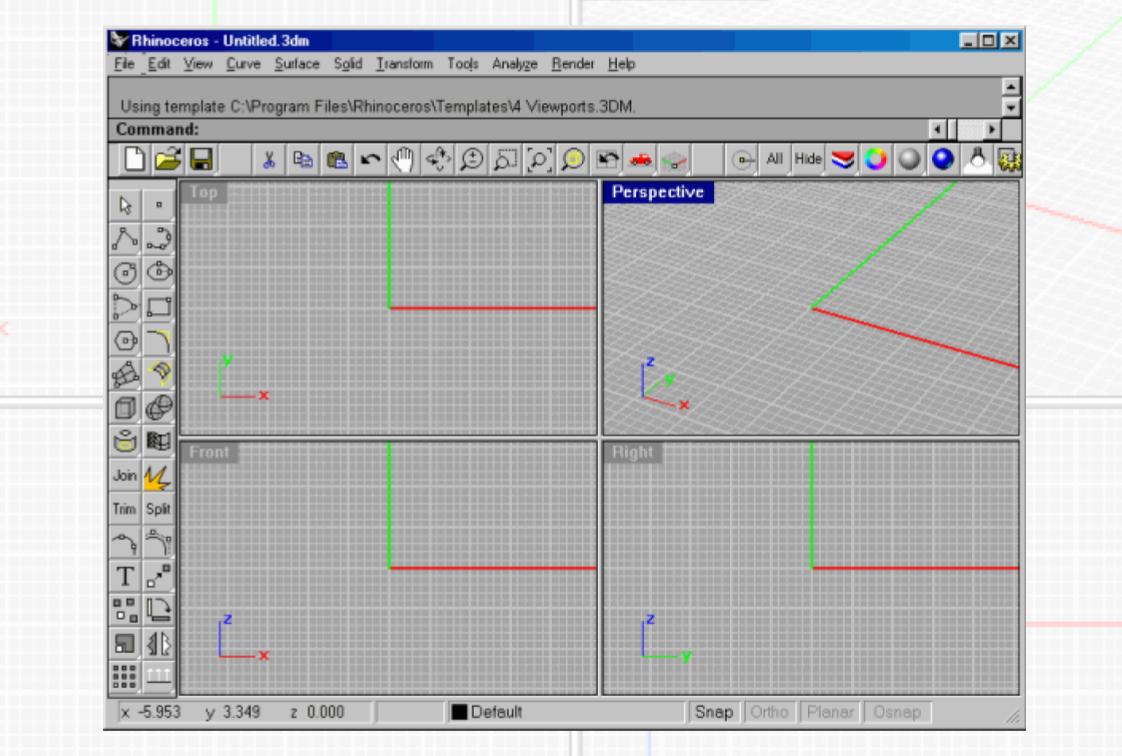Open the Transform menu
Image resolution: width=1122 pixels, height=756 pixels.
(404, 64)
